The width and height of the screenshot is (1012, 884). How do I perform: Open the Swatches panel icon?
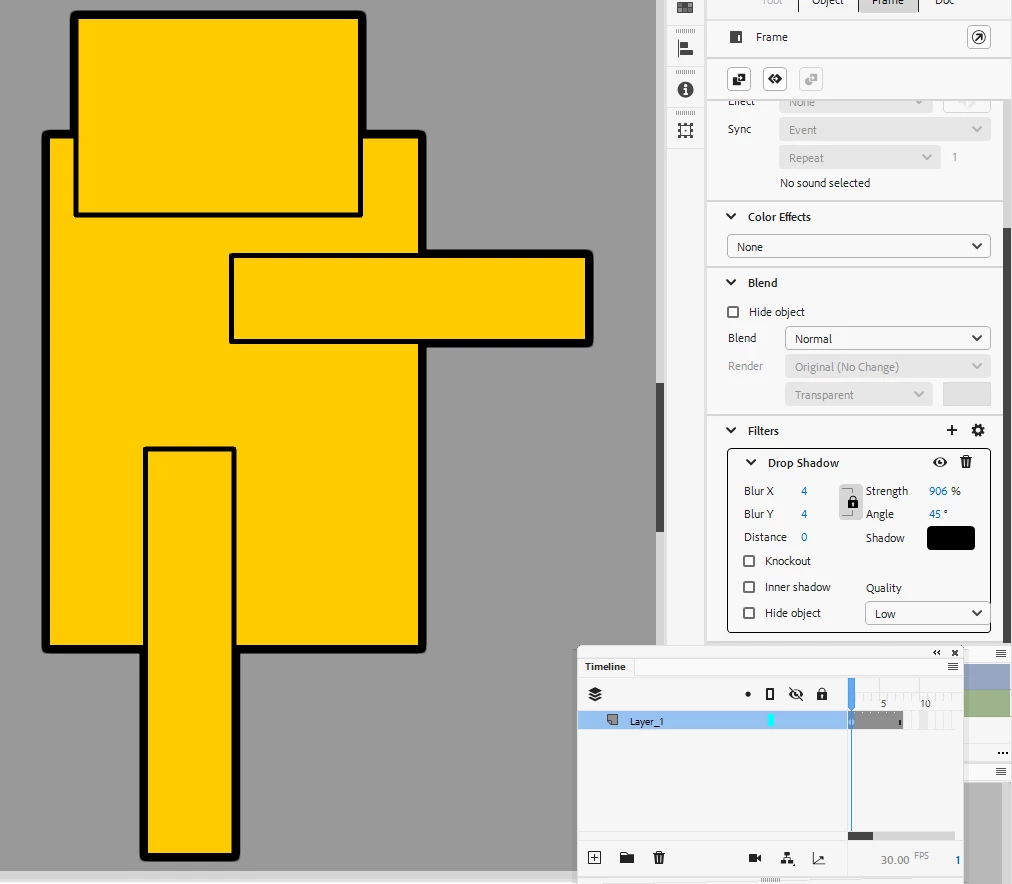pos(685,7)
